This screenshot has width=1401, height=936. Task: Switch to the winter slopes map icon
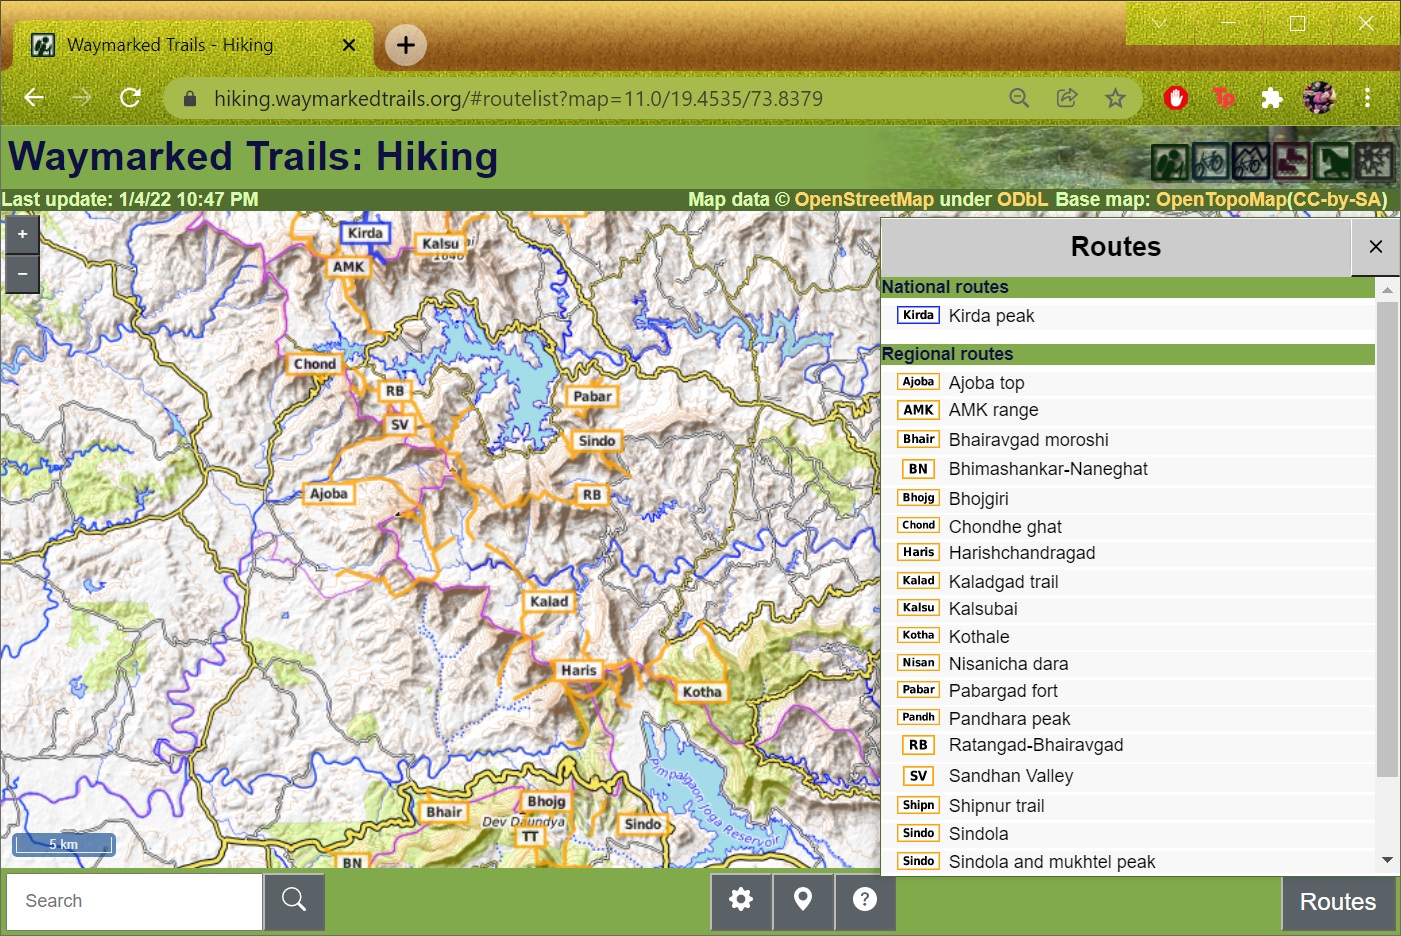pos(1374,161)
